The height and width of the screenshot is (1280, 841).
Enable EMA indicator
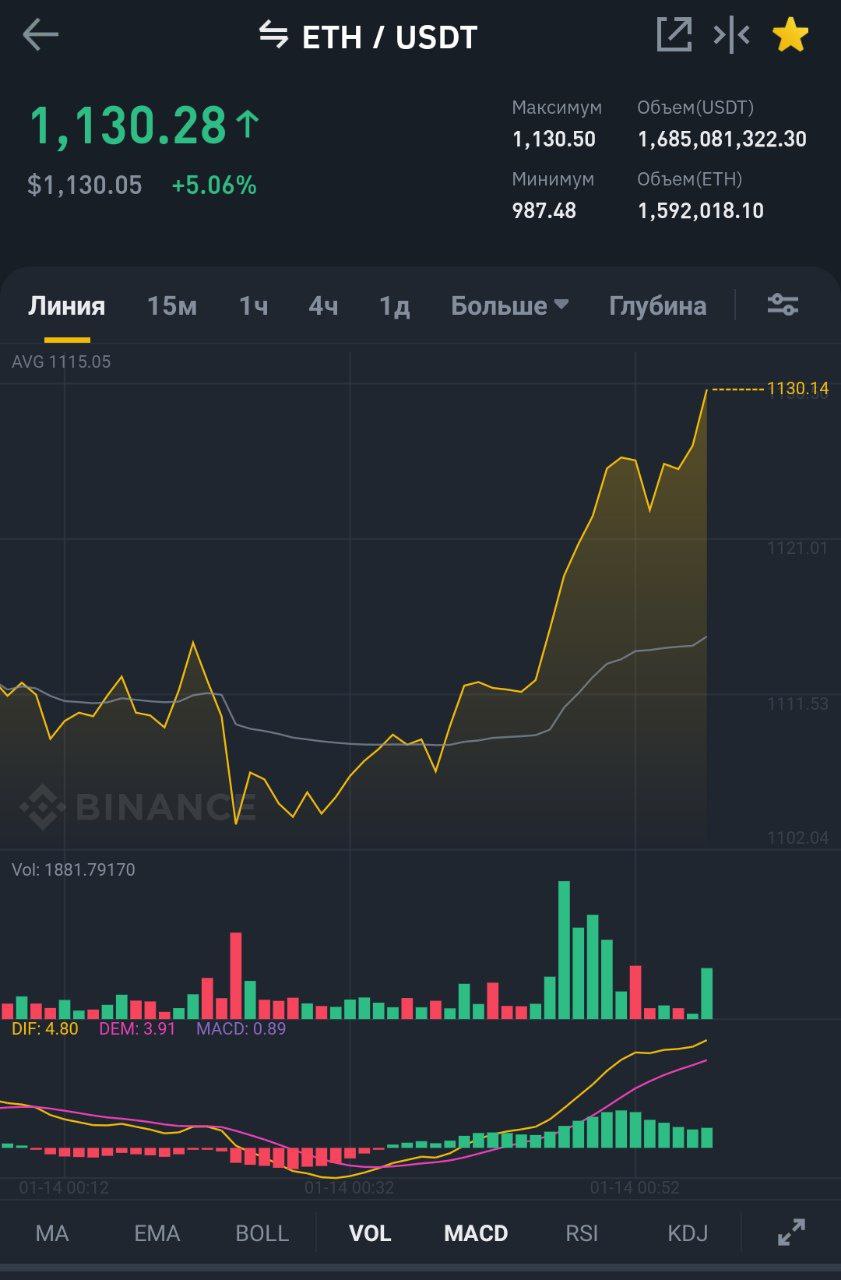click(157, 1233)
